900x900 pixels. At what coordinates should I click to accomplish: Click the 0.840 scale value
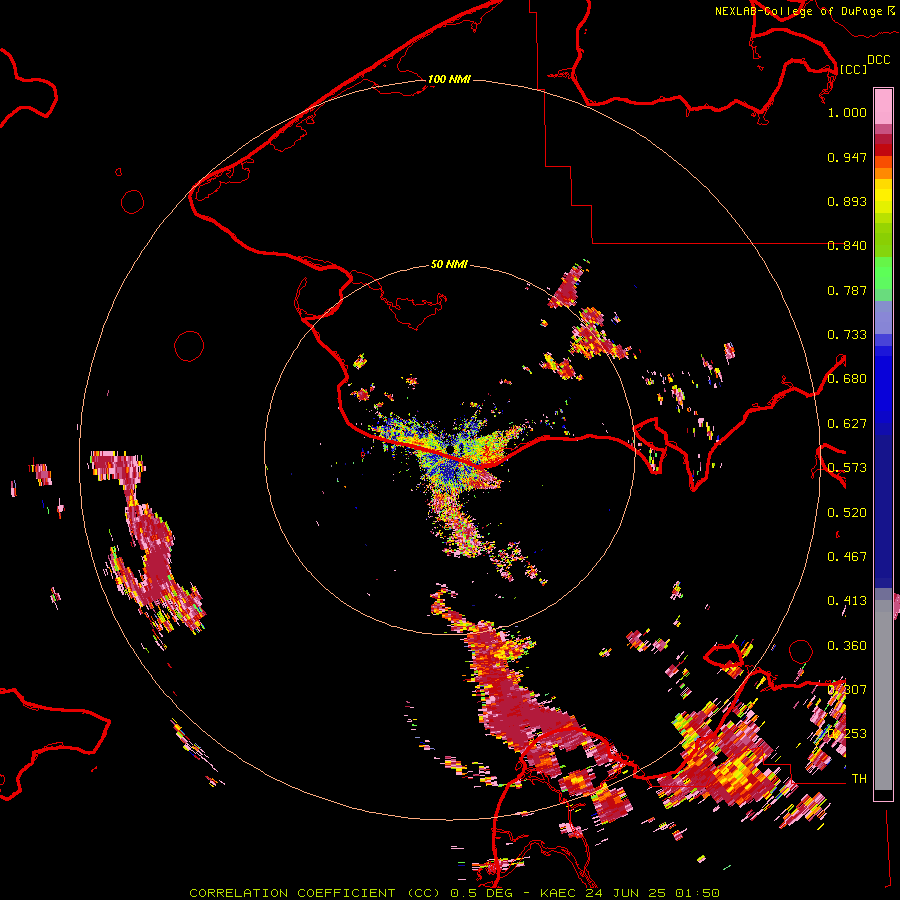847,246
